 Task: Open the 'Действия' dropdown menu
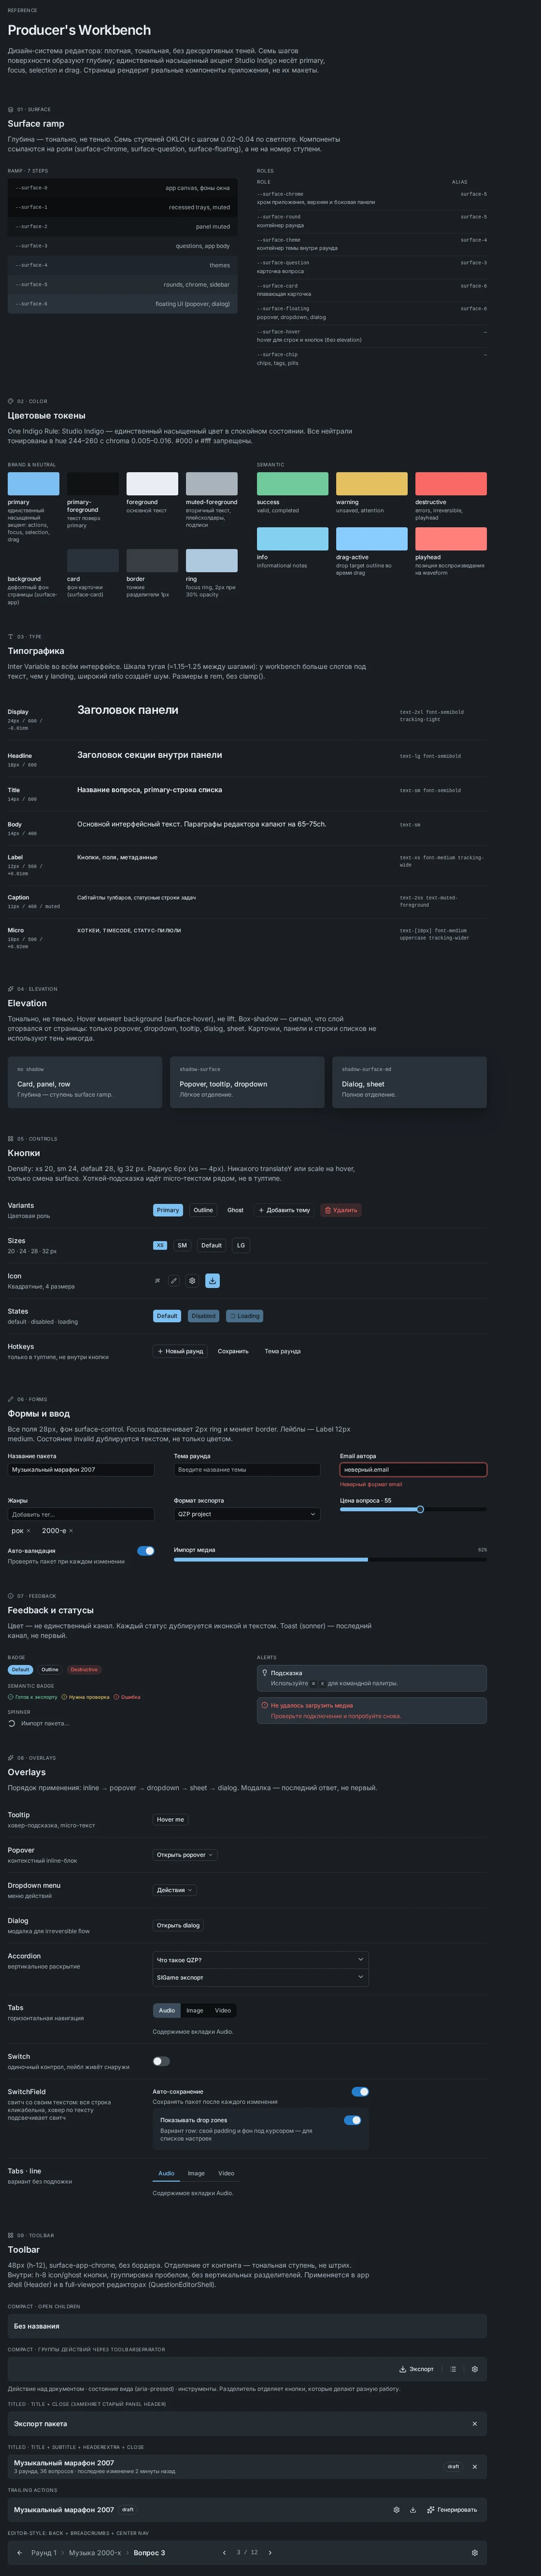(175, 1890)
